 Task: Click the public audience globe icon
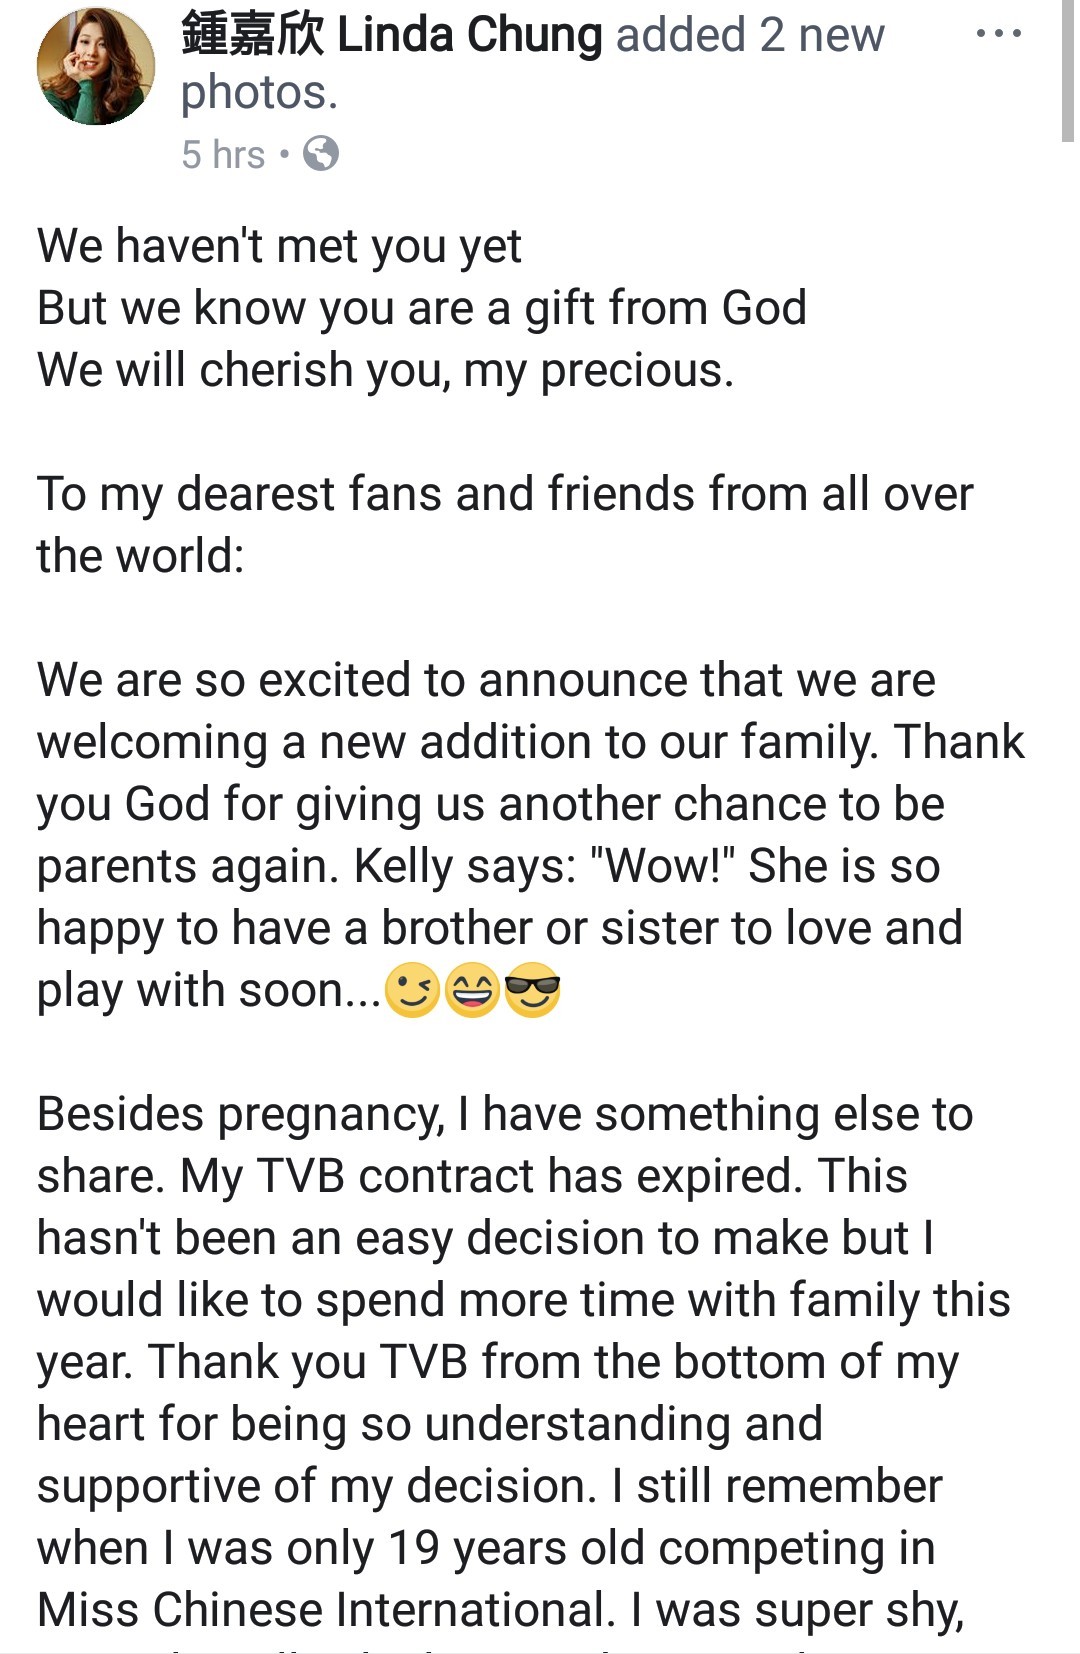pyautogui.click(x=320, y=154)
